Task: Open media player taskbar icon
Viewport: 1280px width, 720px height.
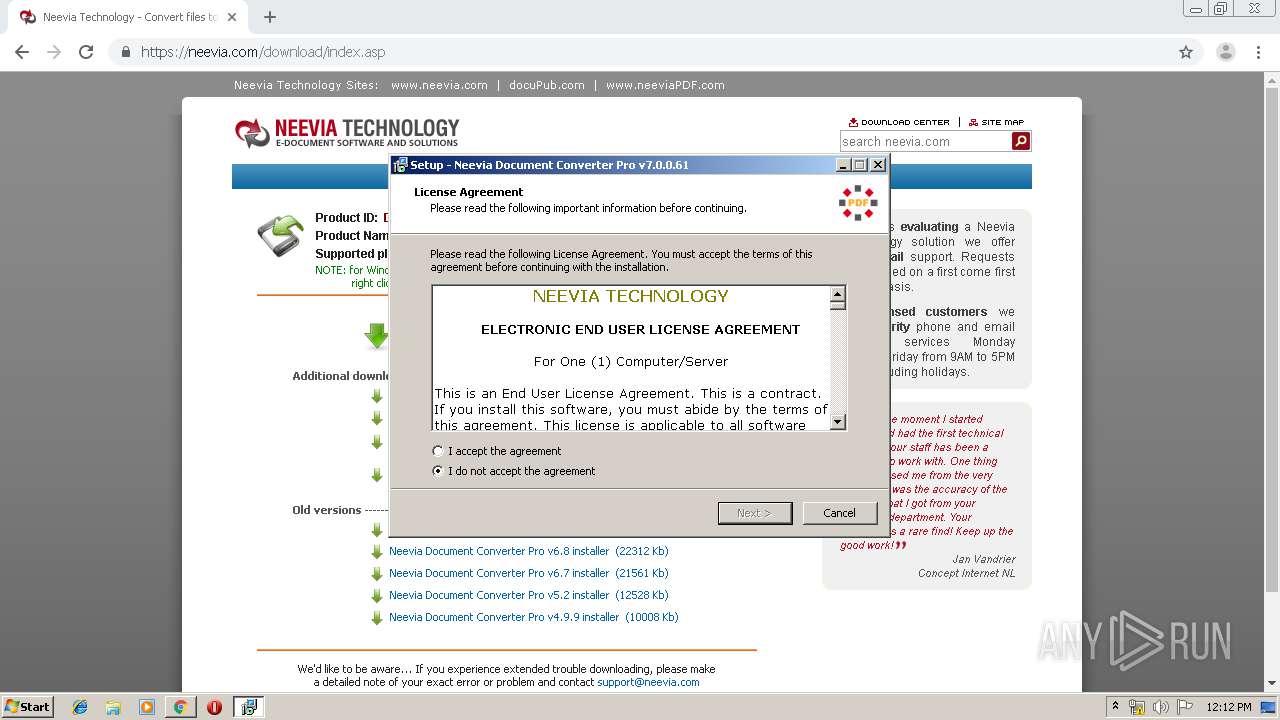Action: click(147, 707)
